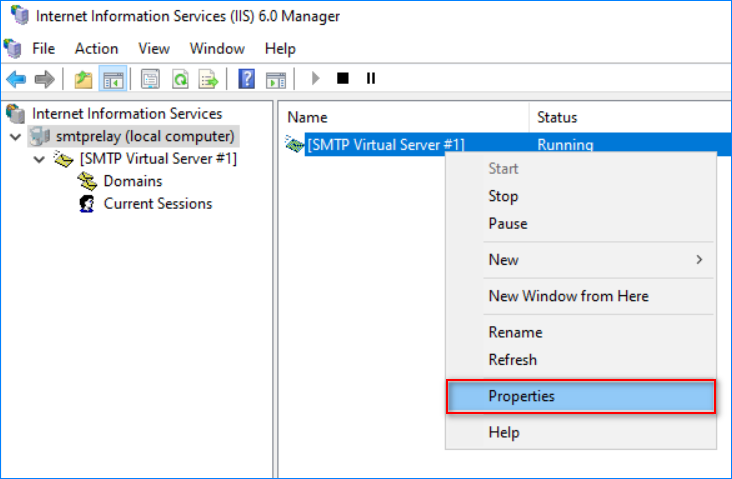Select [SMTP Virtual Server #1] in tree
The image size is (732, 479).
(158, 159)
